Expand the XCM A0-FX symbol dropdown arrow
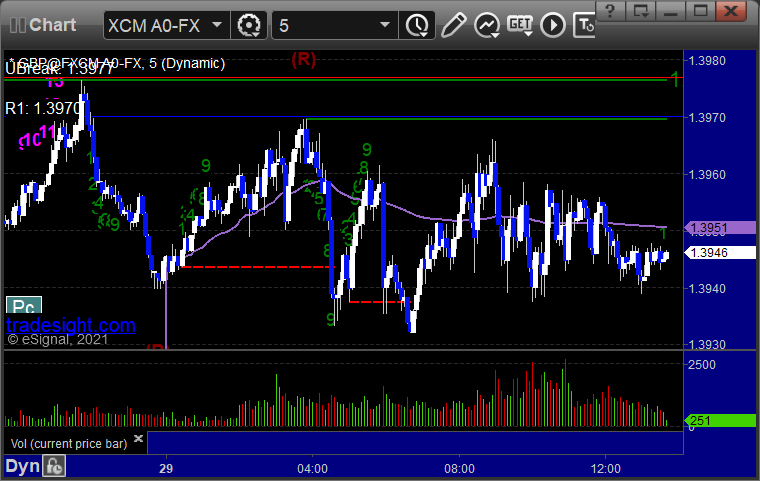This screenshot has height=481, width=760. pyautogui.click(x=217, y=24)
